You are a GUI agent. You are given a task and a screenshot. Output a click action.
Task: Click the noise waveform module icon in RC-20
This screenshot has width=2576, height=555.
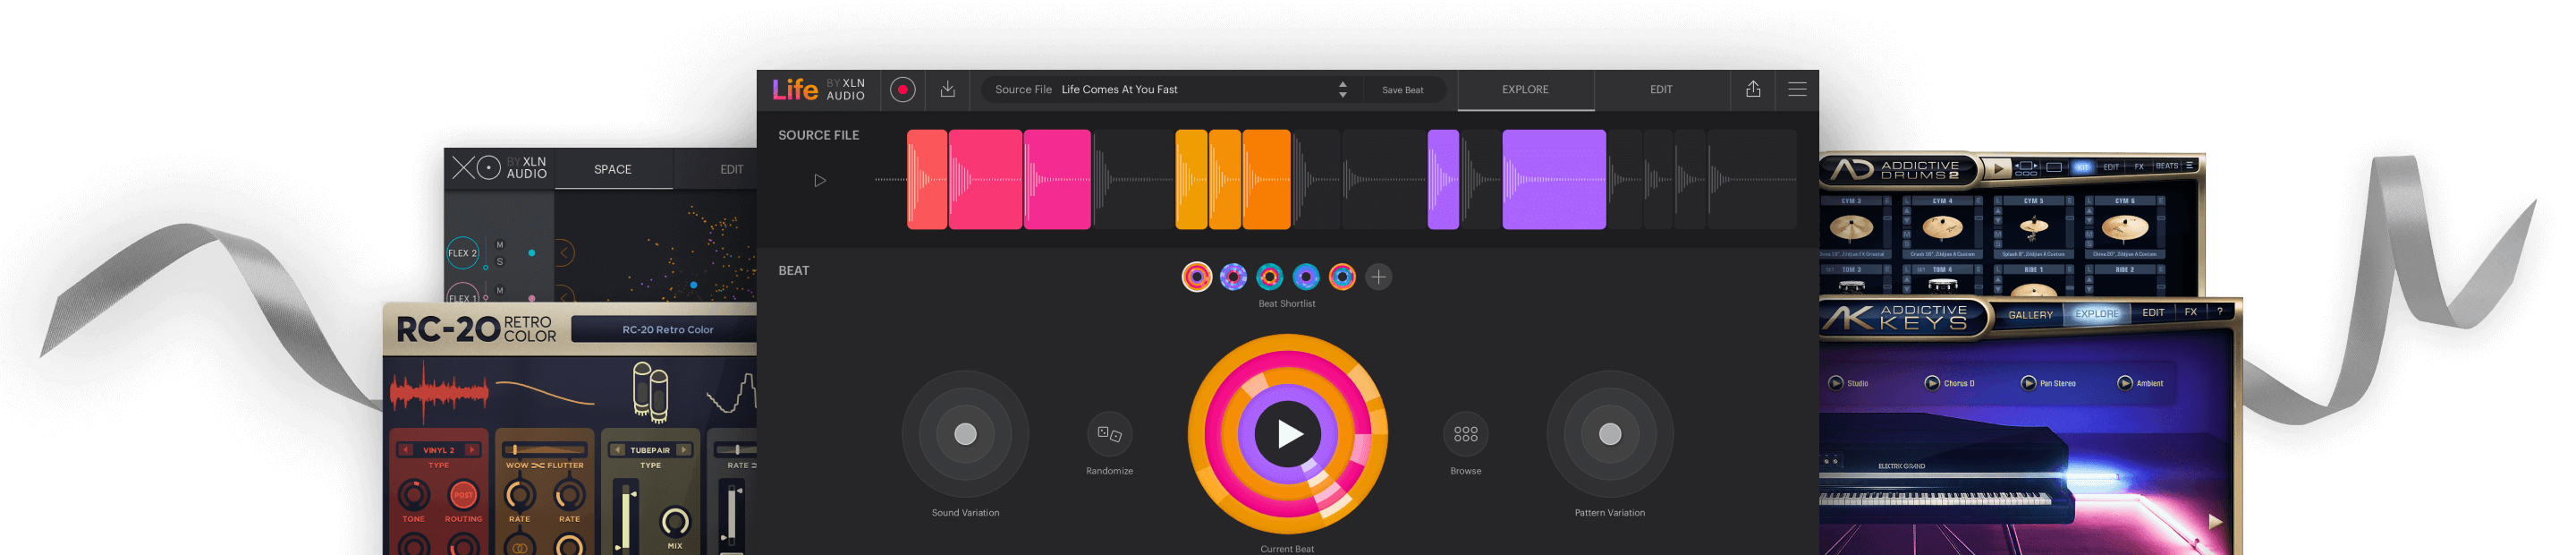tap(439, 391)
